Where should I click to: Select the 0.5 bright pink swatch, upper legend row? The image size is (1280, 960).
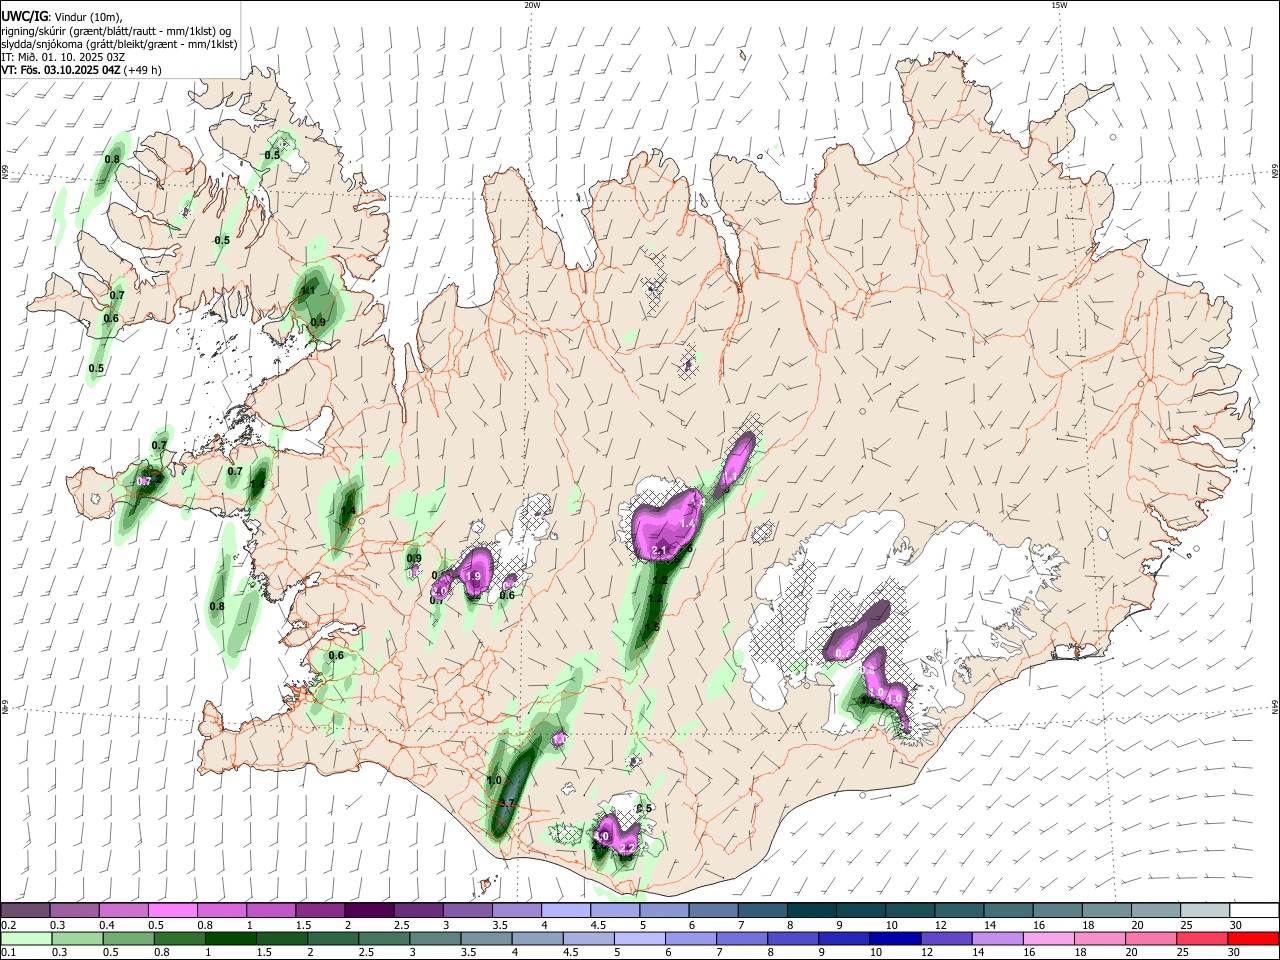(172, 911)
